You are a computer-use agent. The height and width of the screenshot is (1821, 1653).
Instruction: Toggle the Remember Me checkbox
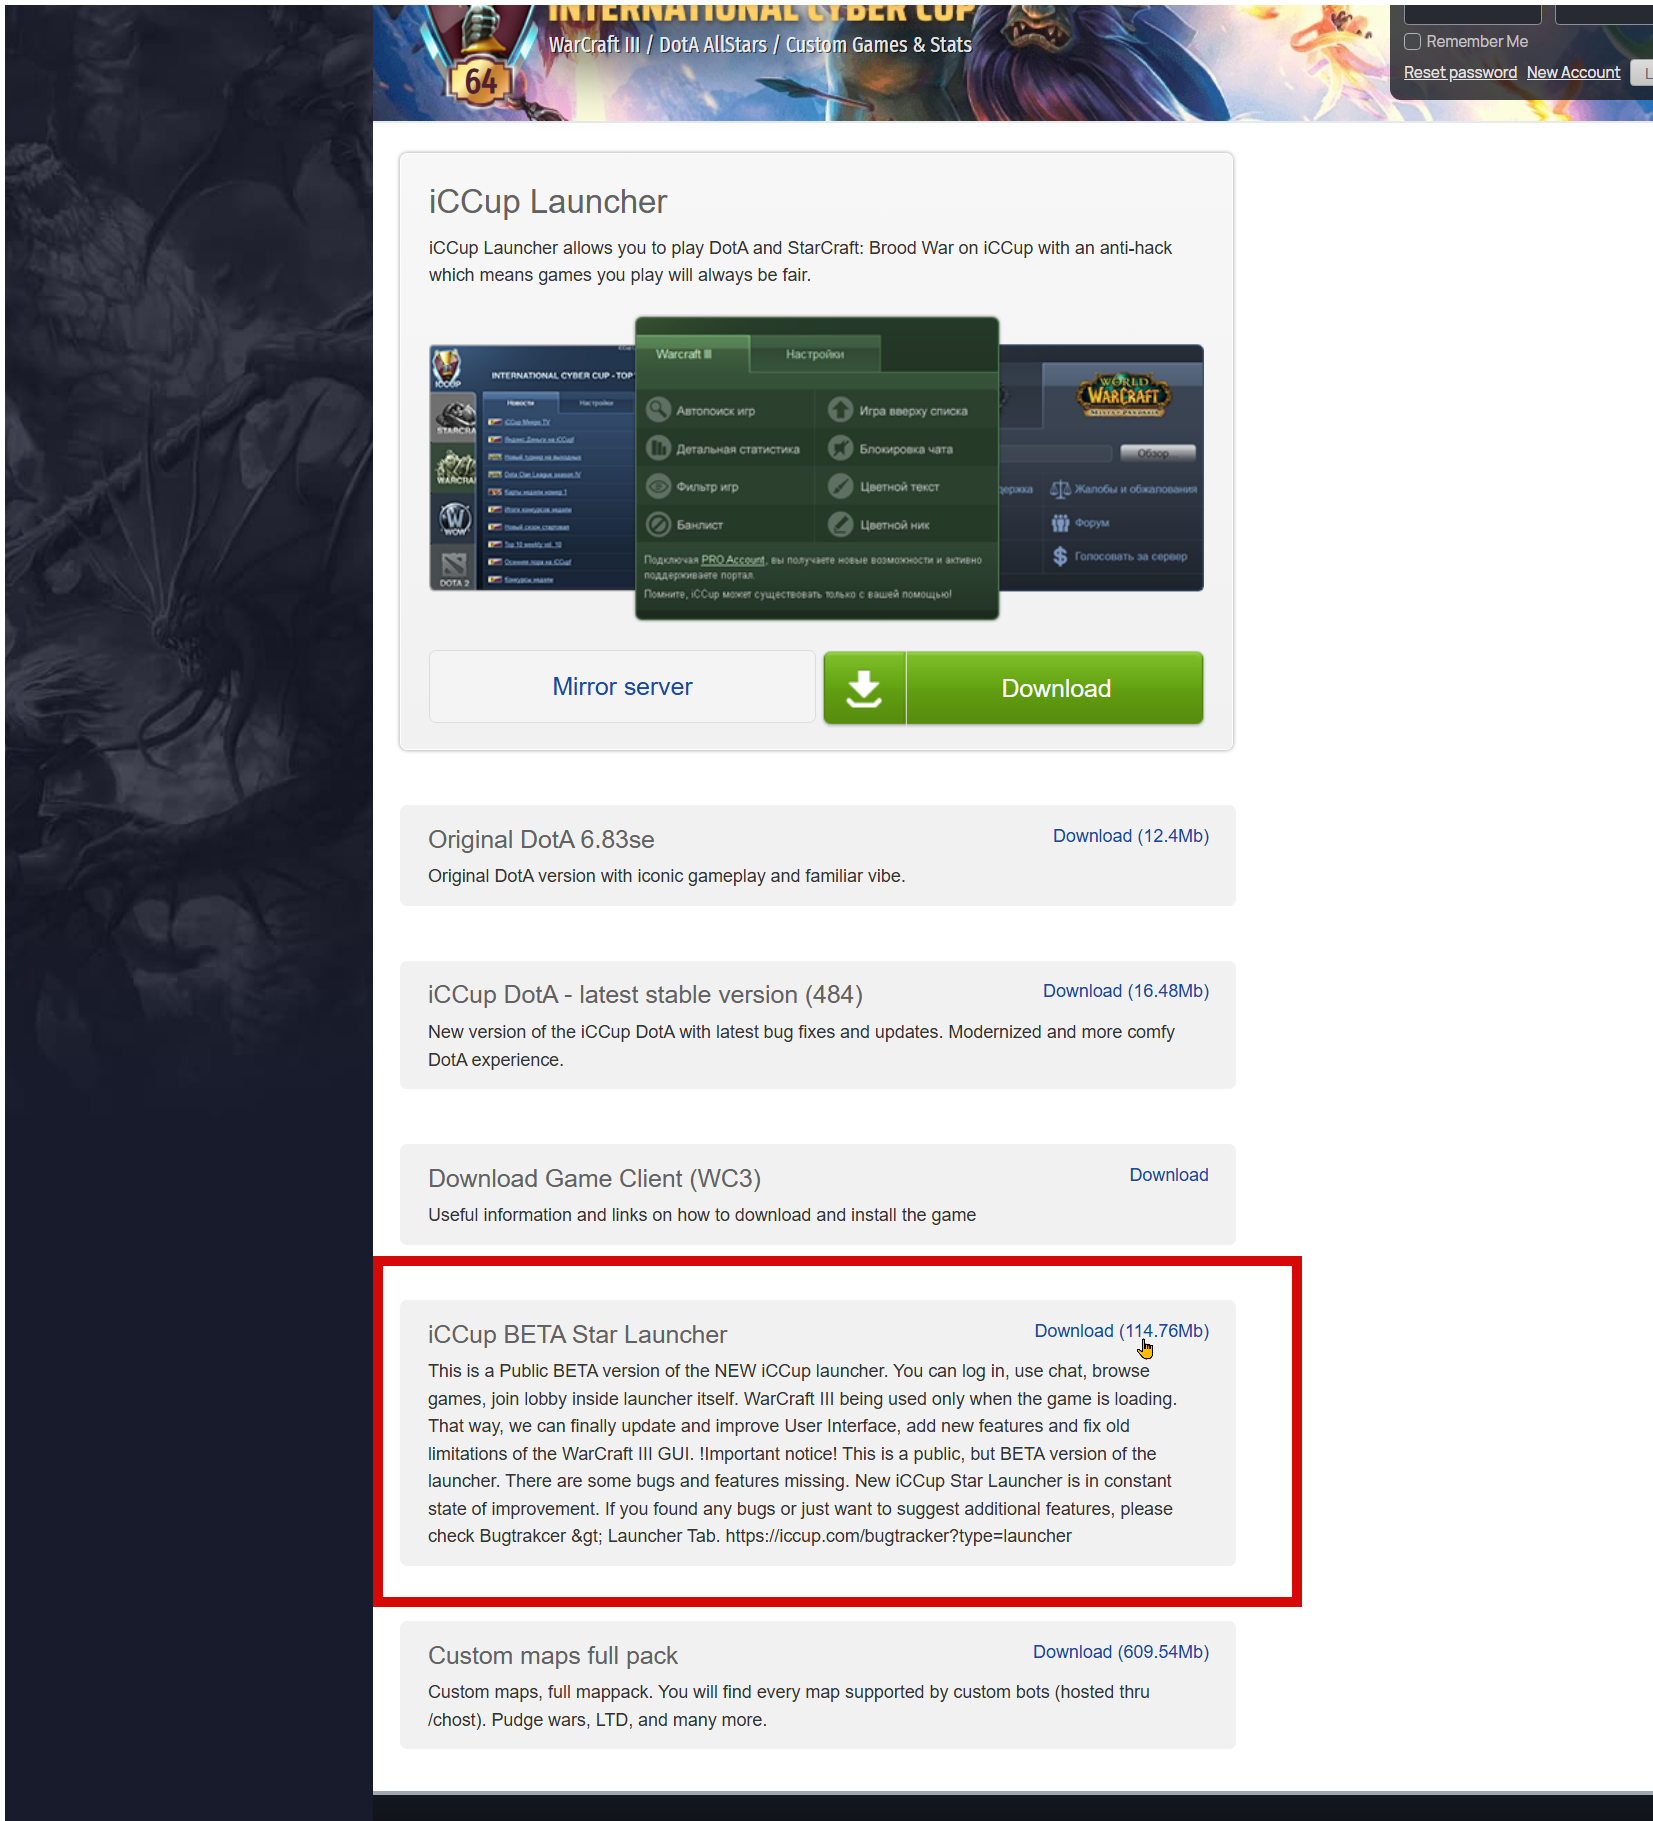1412,42
